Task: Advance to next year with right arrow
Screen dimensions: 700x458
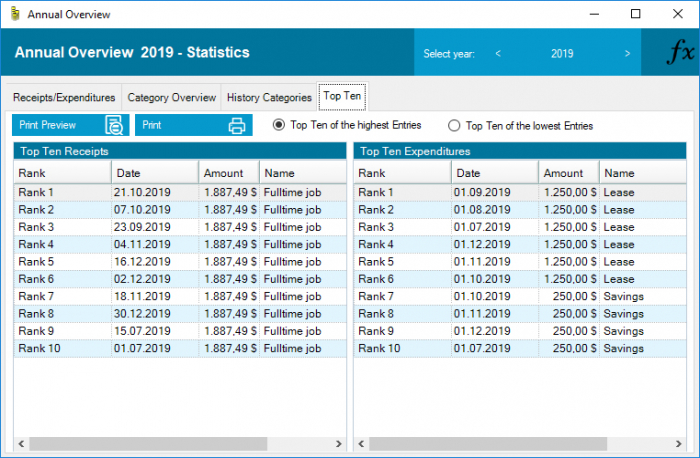Action: (x=627, y=54)
